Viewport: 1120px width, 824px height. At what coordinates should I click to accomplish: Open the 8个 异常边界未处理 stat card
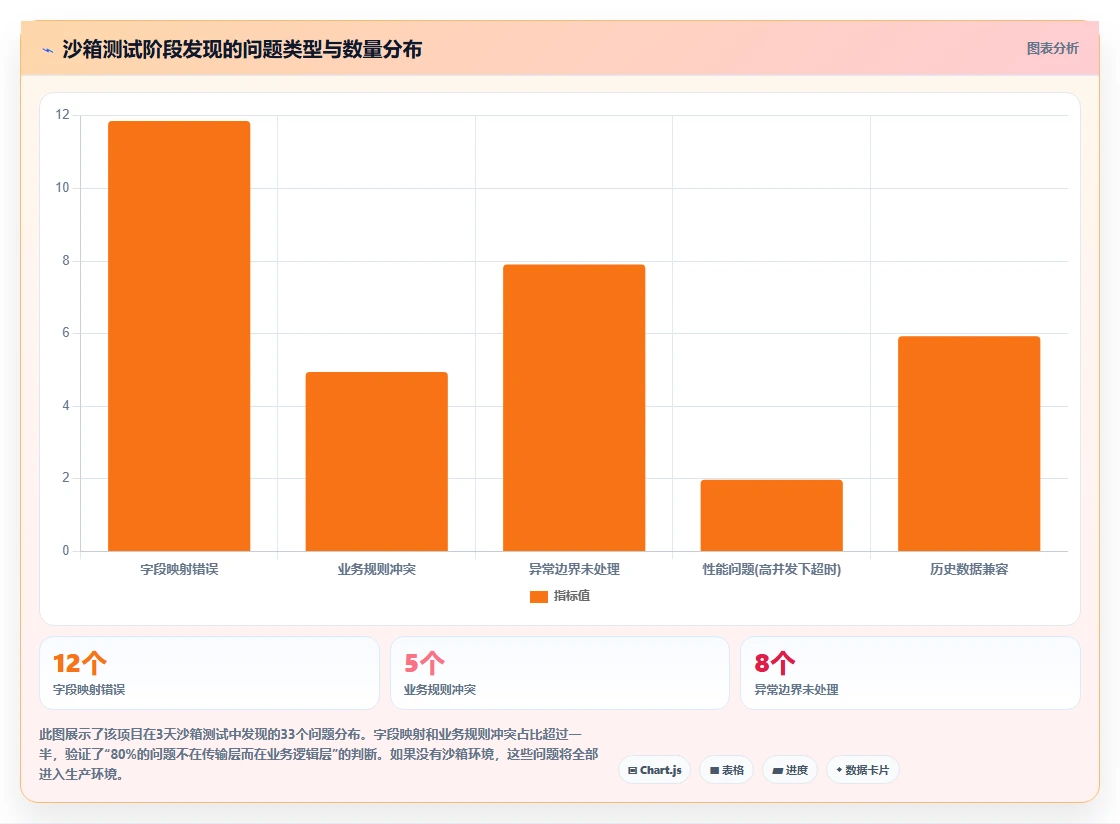(911, 673)
